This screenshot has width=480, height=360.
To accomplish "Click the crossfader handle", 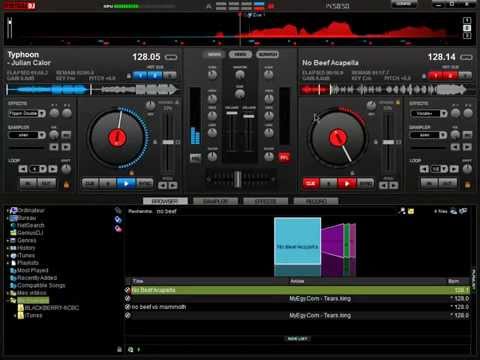I will pos(238,179).
